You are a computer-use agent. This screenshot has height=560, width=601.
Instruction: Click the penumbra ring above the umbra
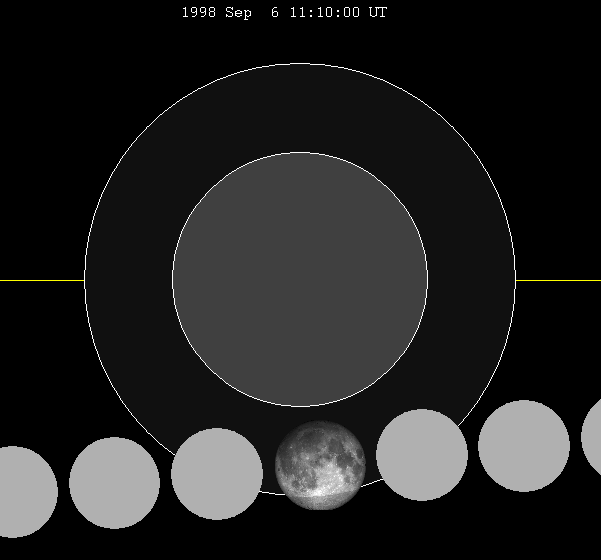300,108
